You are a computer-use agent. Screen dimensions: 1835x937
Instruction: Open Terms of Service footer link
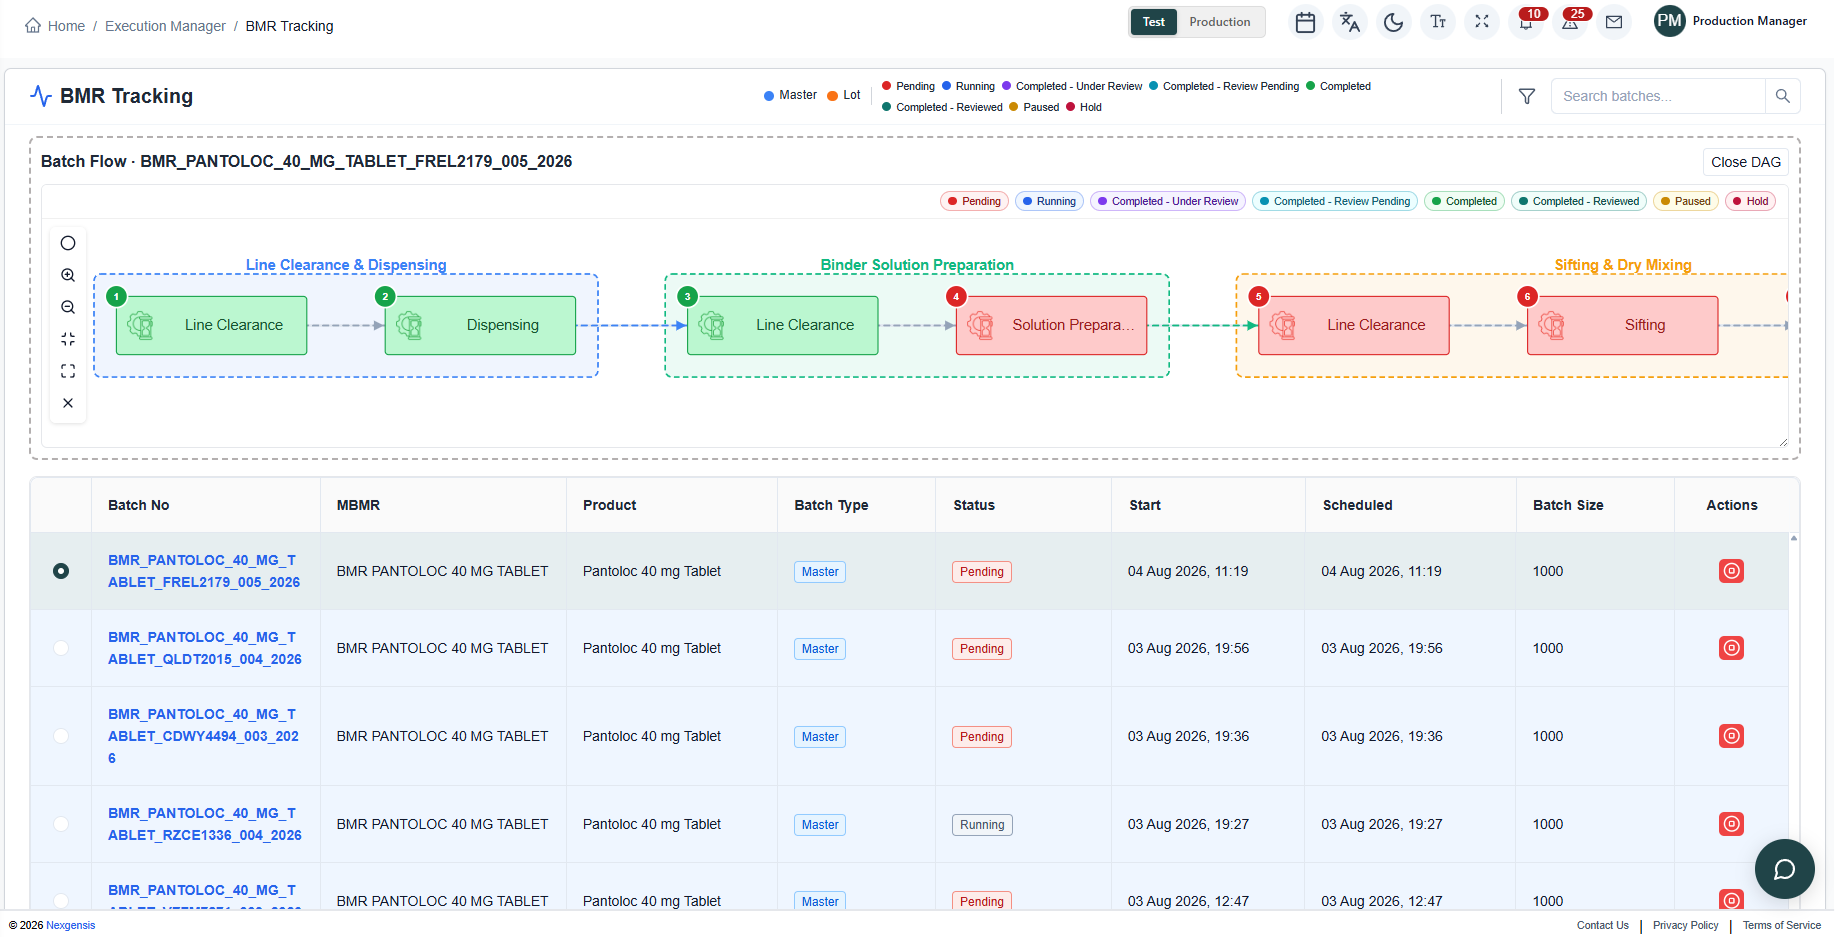click(x=1781, y=925)
